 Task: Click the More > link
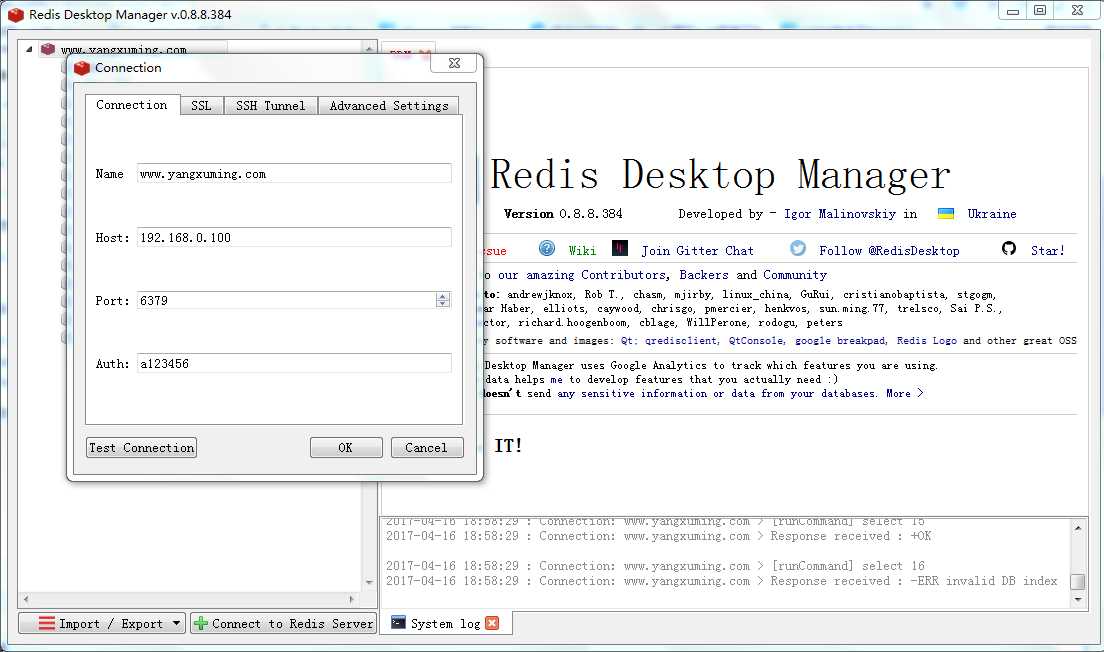[x=905, y=394]
